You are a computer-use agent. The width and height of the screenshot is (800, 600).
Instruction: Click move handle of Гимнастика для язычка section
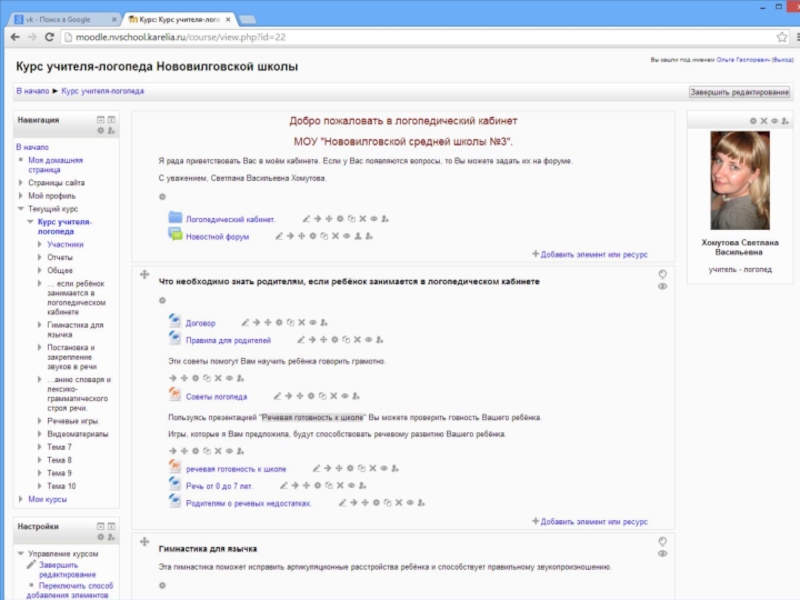(x=144, y=542)
